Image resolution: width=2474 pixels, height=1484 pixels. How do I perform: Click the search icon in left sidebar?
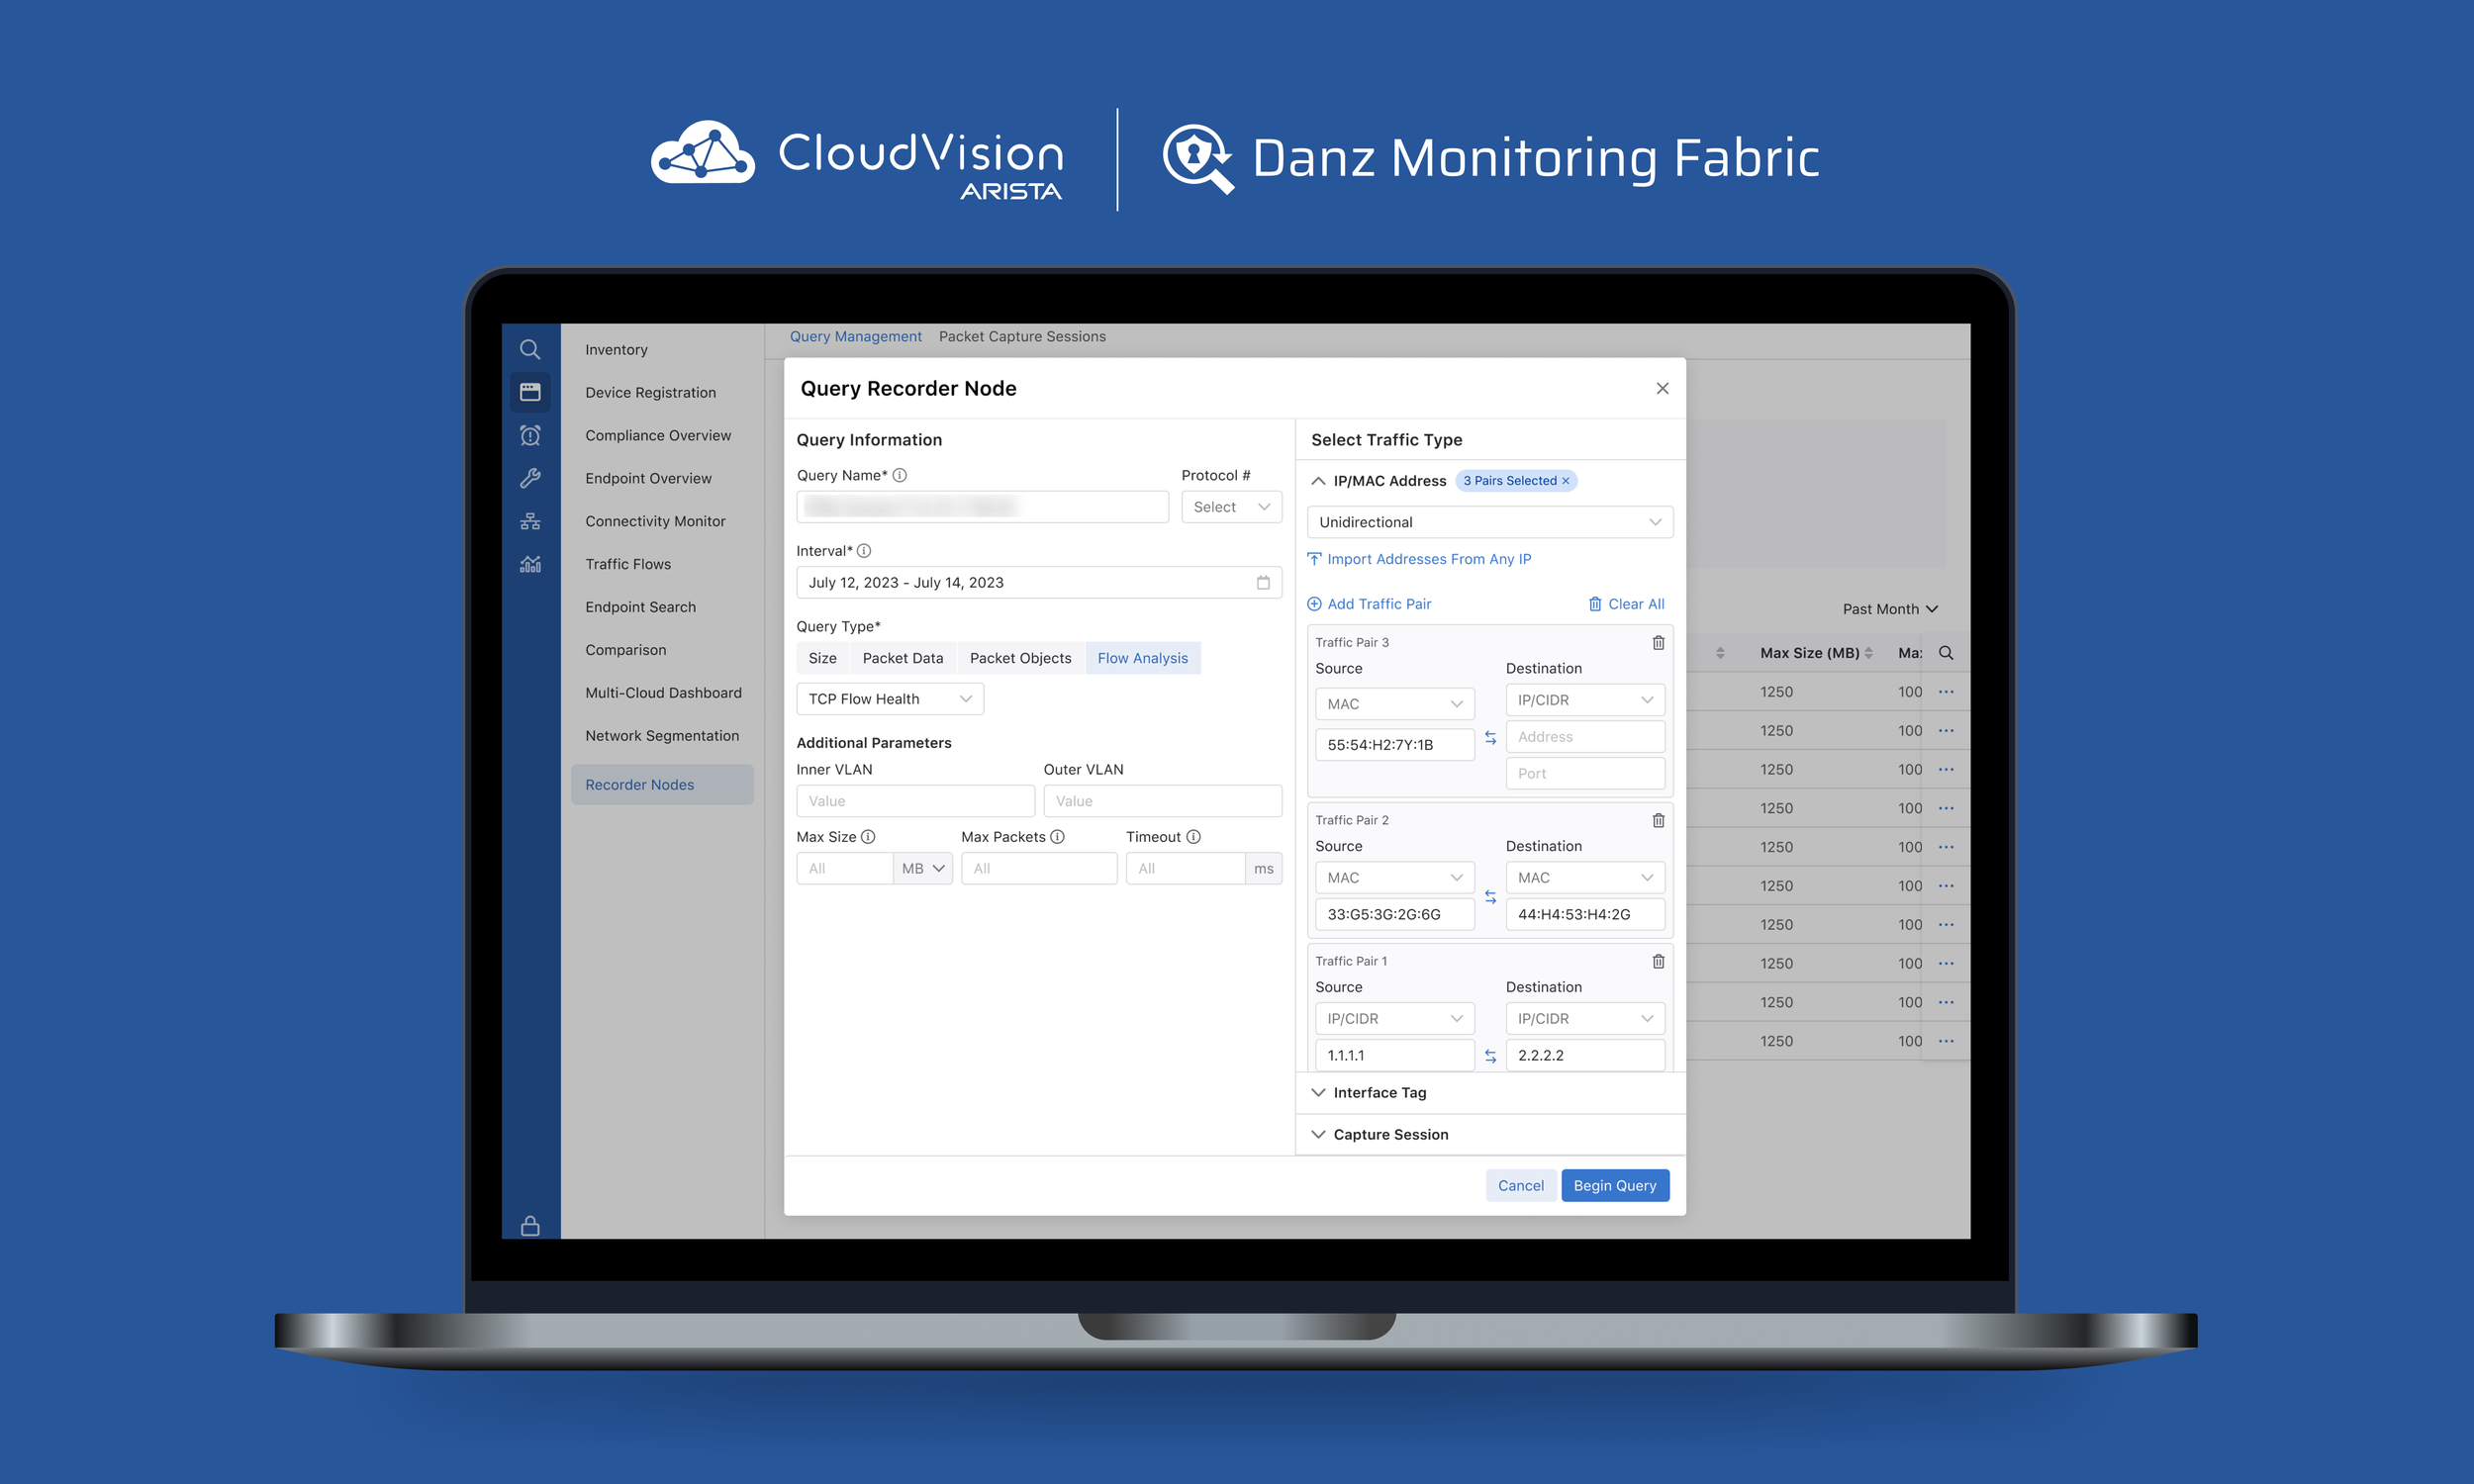(x=530, y=349)
